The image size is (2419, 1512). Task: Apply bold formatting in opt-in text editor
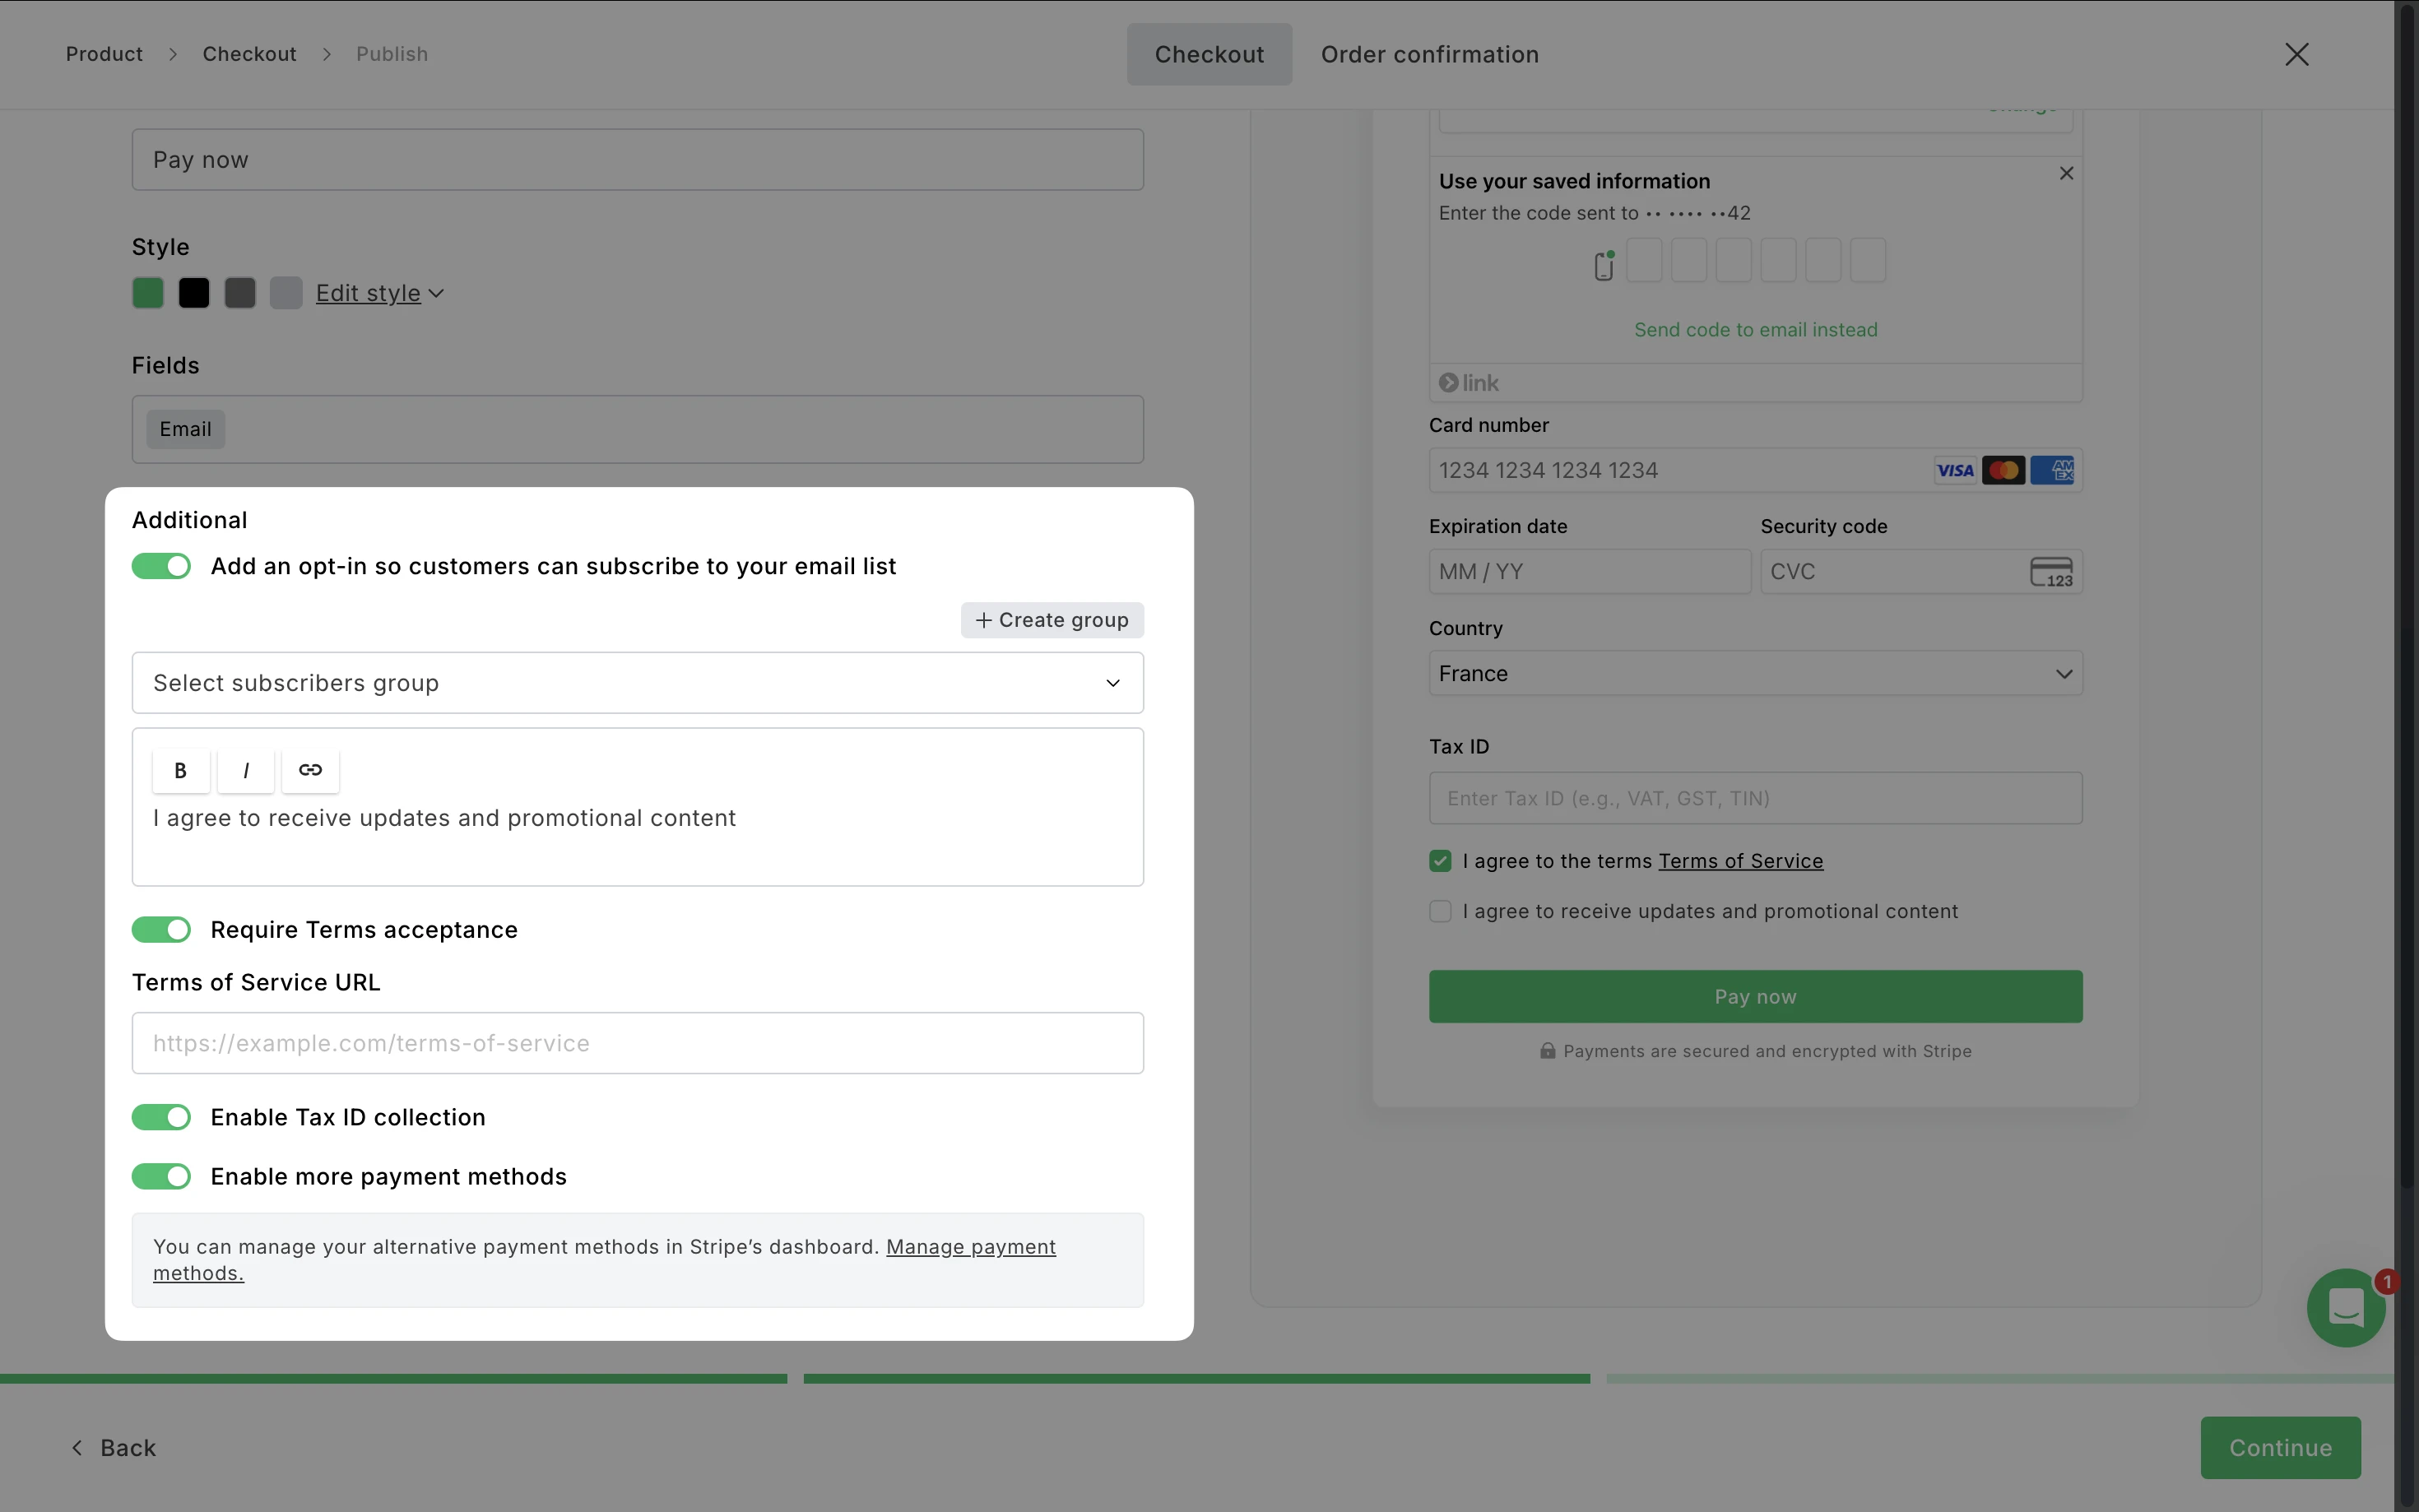[x=181, y=770]
